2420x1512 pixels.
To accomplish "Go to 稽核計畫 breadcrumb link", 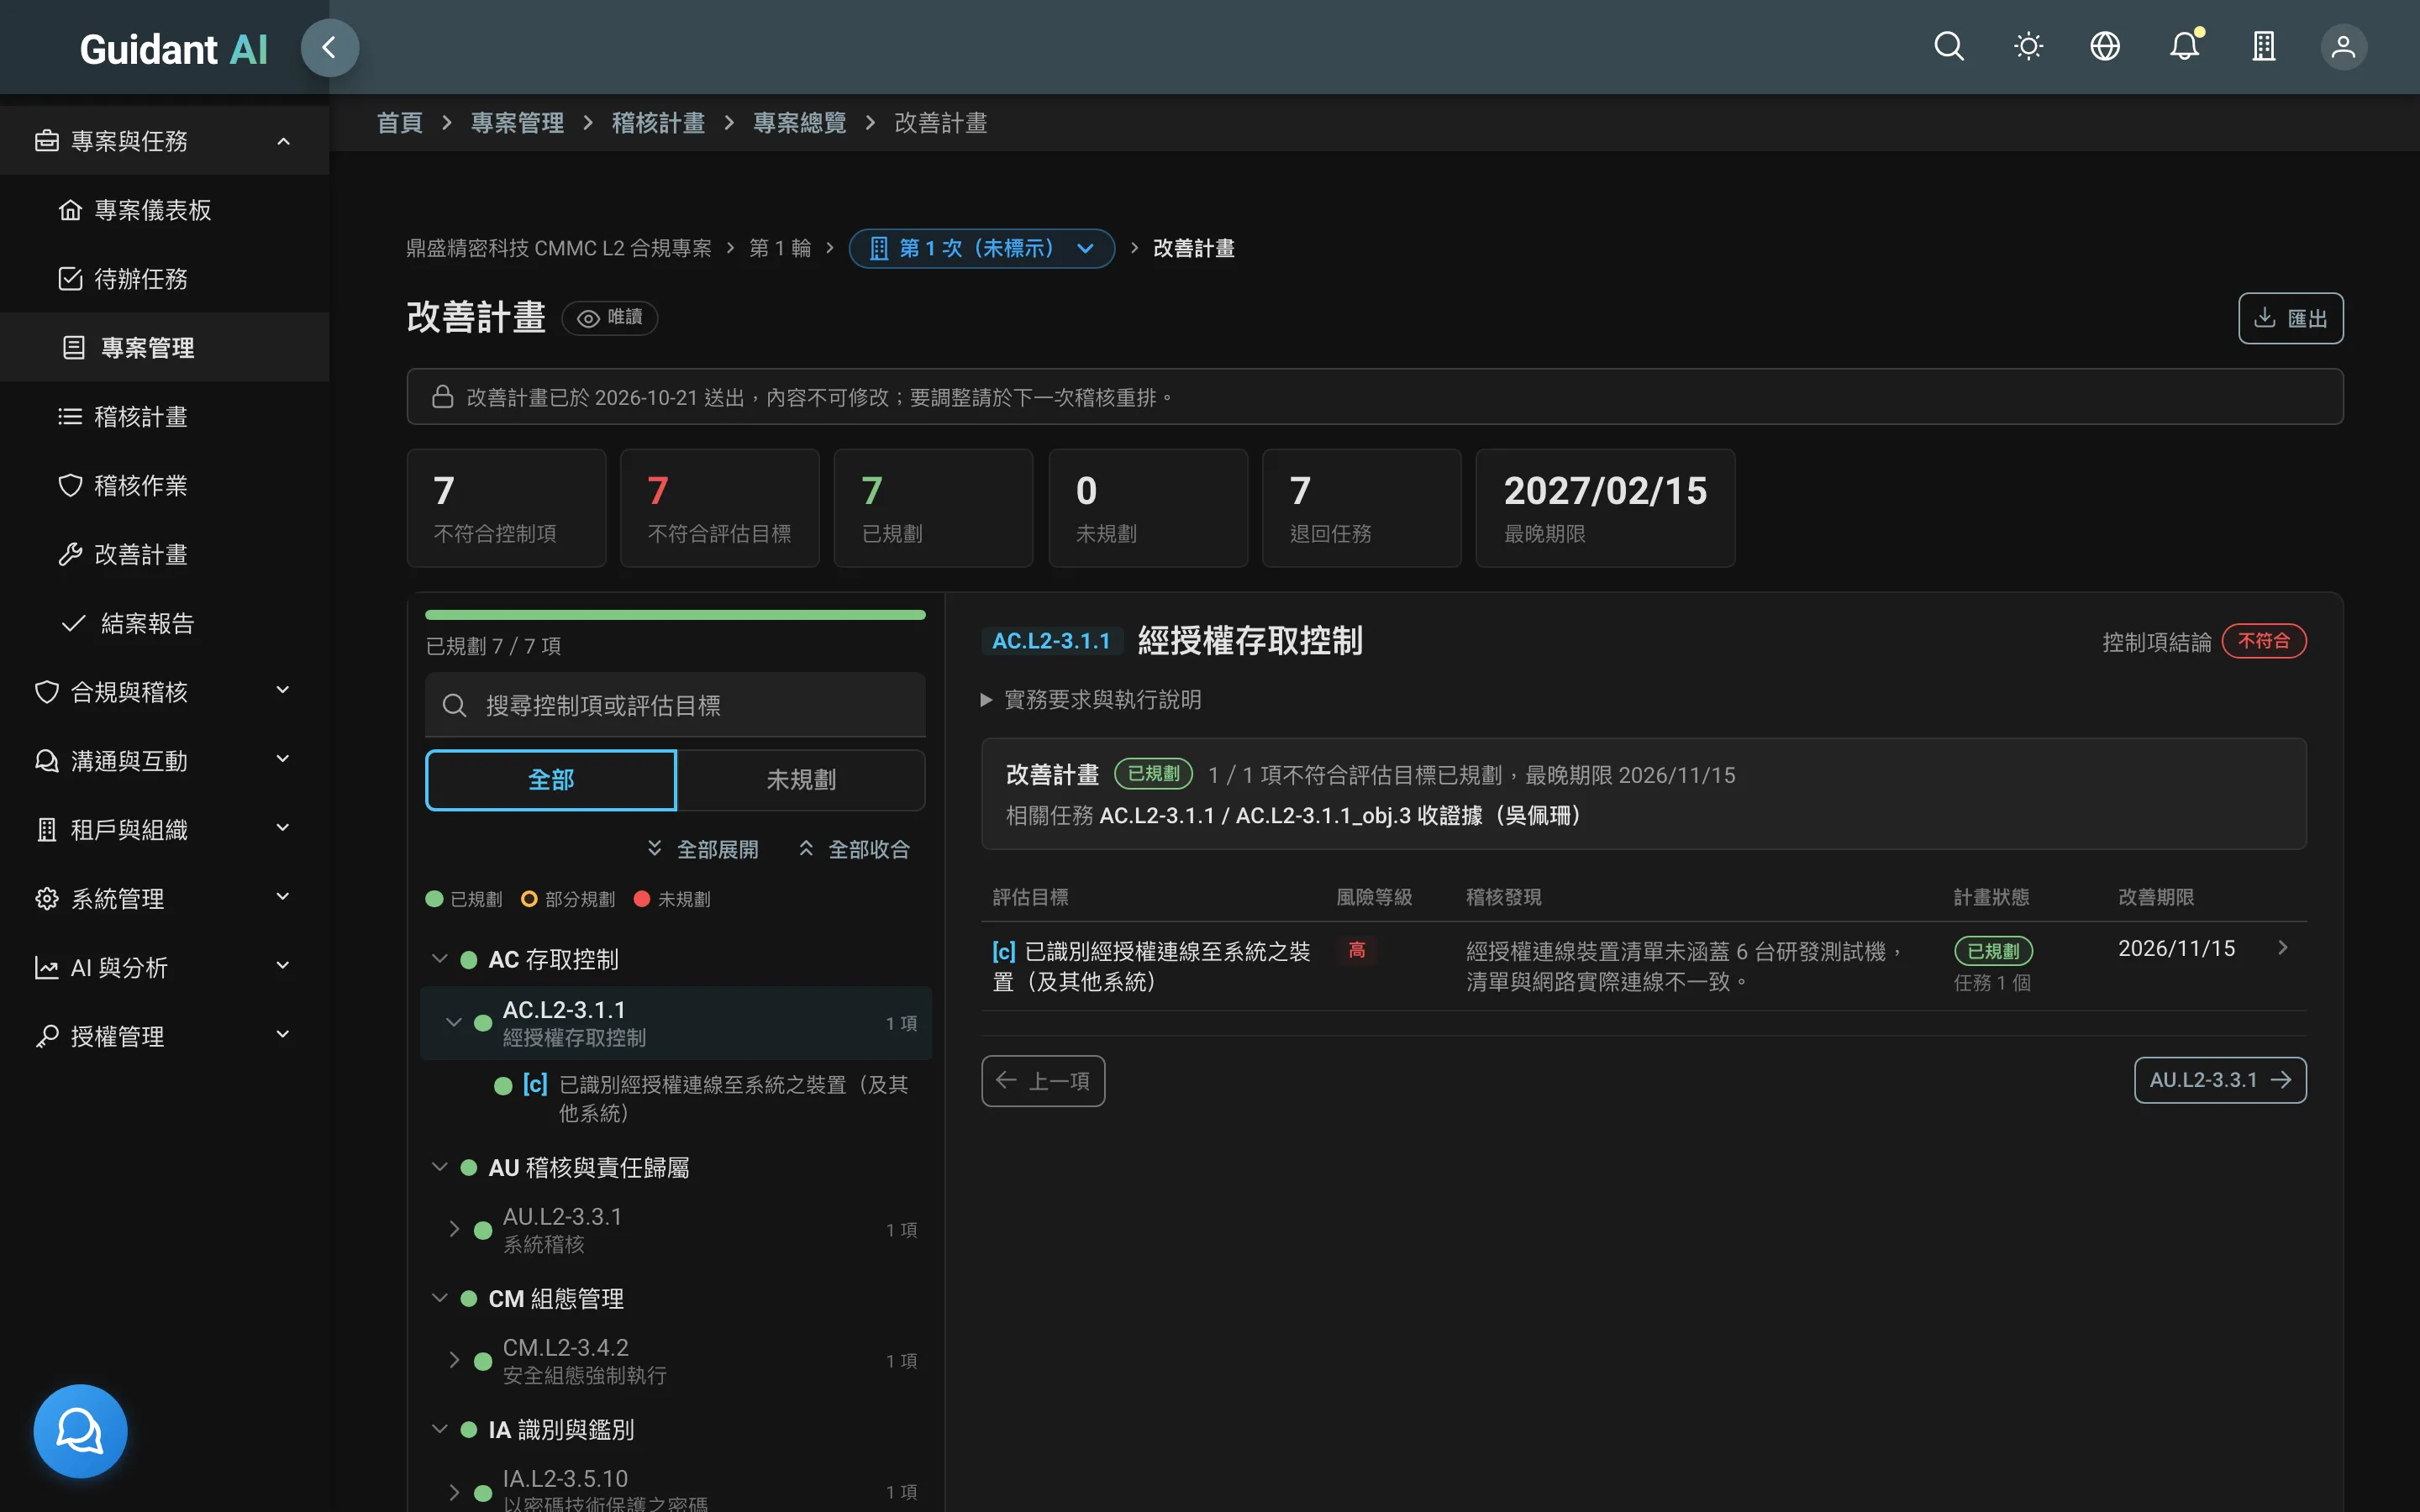I will 658,123.
